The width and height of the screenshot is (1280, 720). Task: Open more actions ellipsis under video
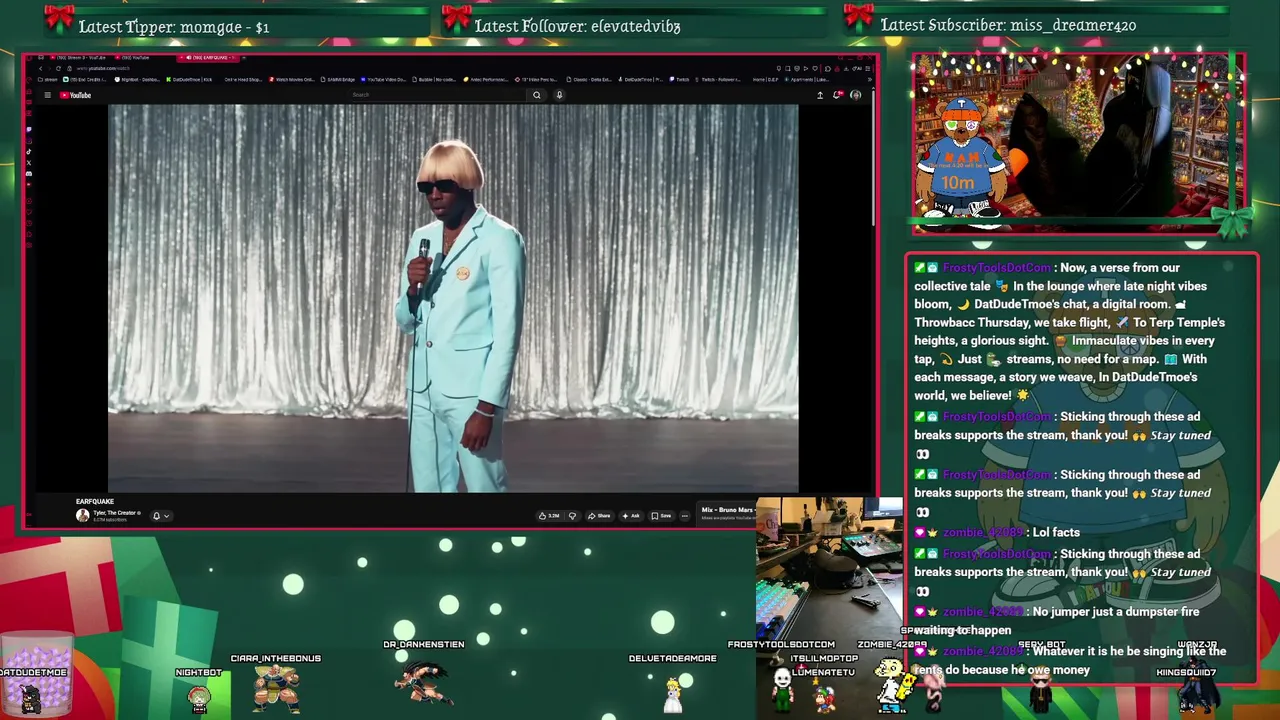pyautogui.click(x=685, y=516)
